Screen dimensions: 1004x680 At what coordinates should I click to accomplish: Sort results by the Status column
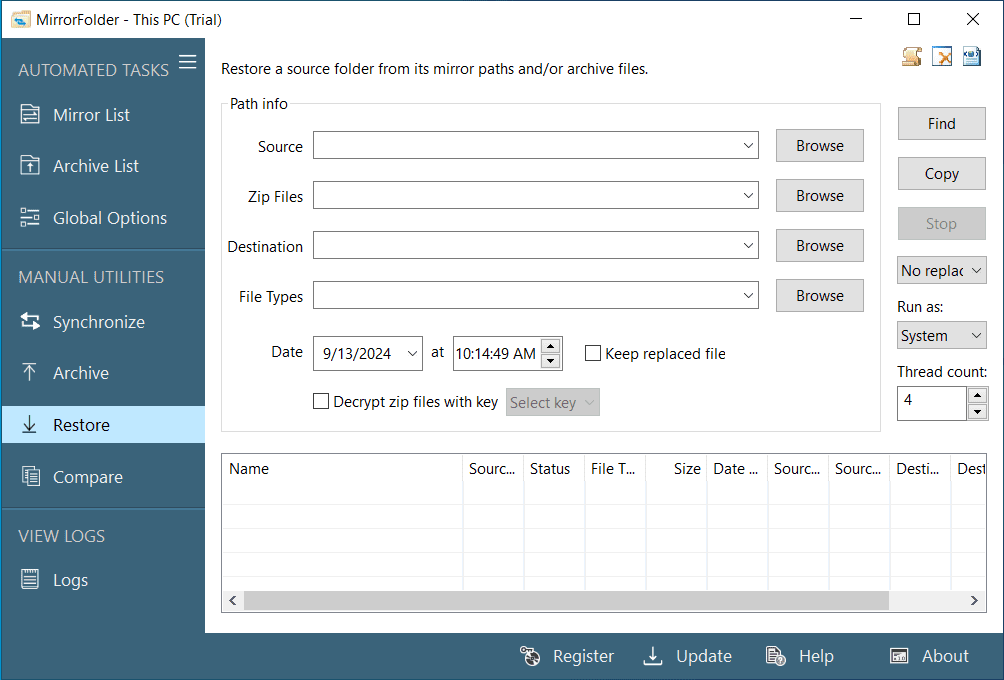[554, 469]
